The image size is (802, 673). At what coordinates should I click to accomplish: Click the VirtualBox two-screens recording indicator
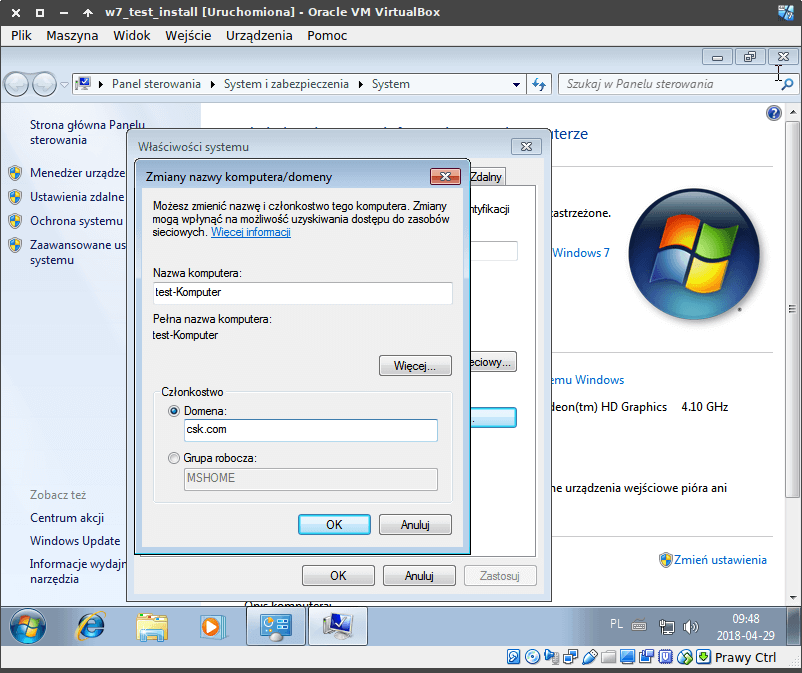pyautogui.click(x=647, y=657)
